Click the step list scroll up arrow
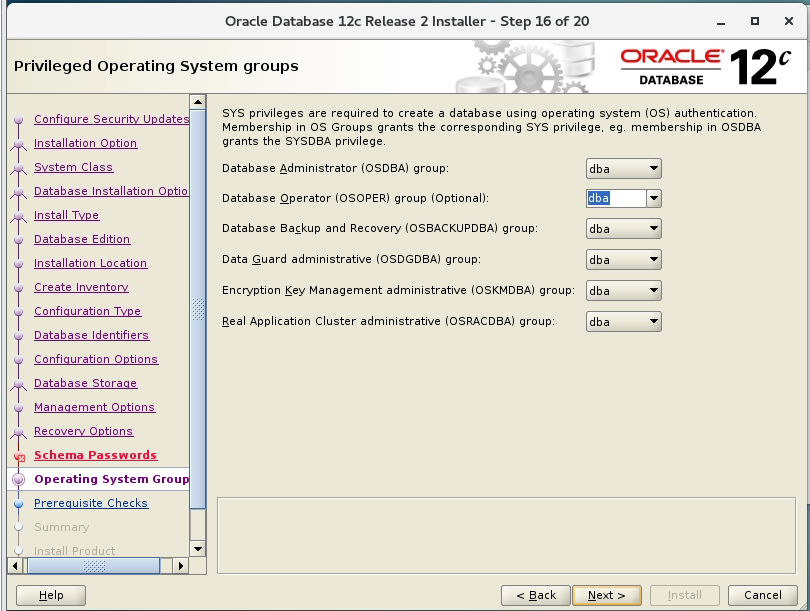The width and height of the screenshot is (810, 611). [197, 102]
